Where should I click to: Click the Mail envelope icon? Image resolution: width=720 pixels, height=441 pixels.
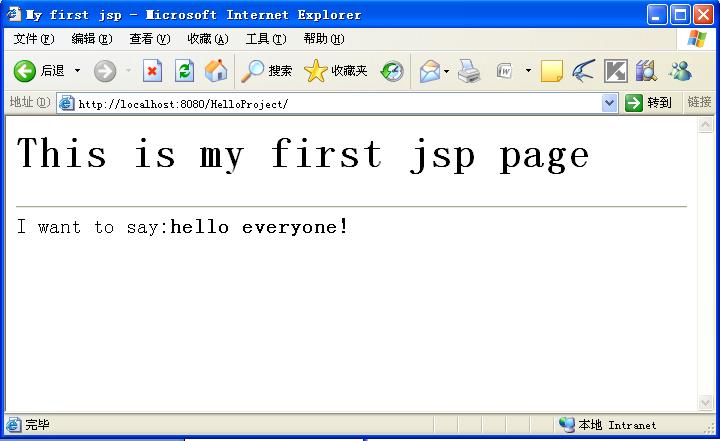coord(430,71)
